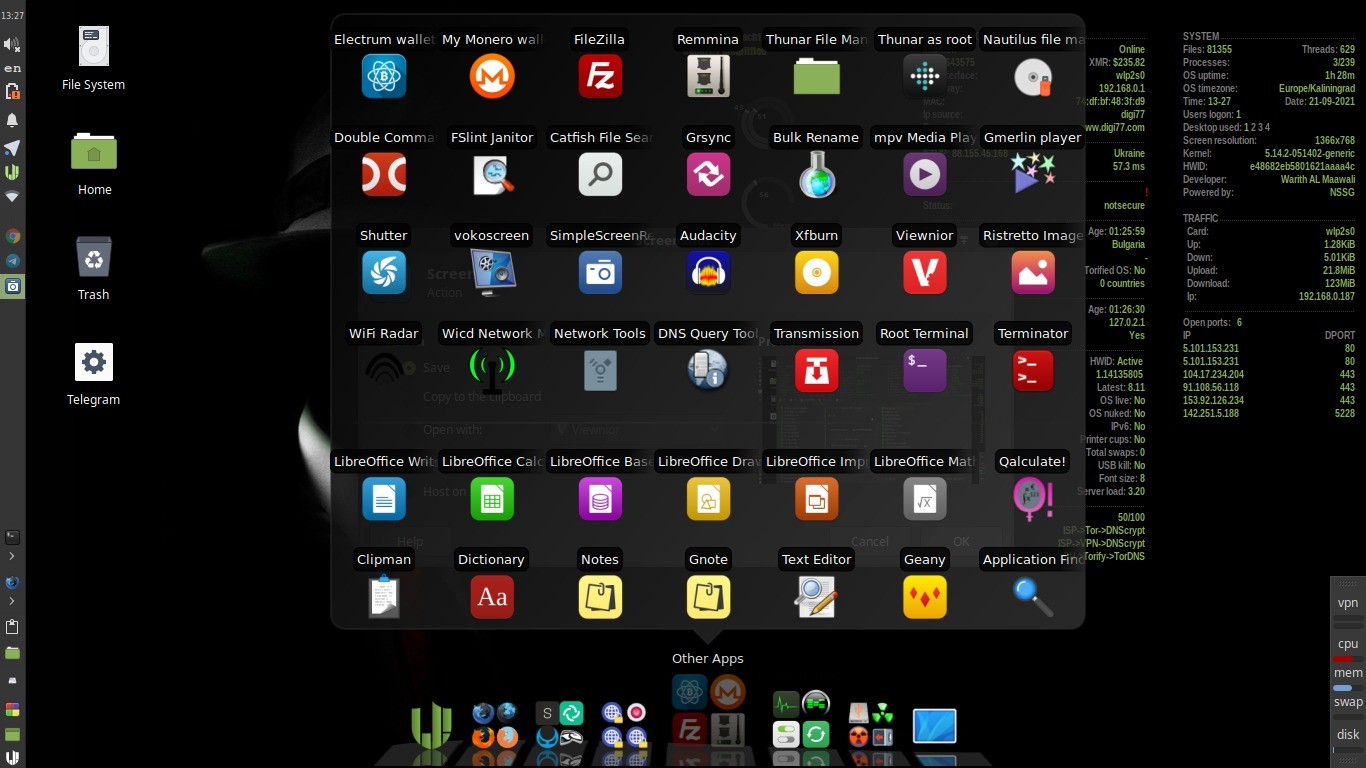The height and width of the screenshot is (768, 1366).
Task: Open the Xfburn disc burning icon
Action: [x=816, y=272]
